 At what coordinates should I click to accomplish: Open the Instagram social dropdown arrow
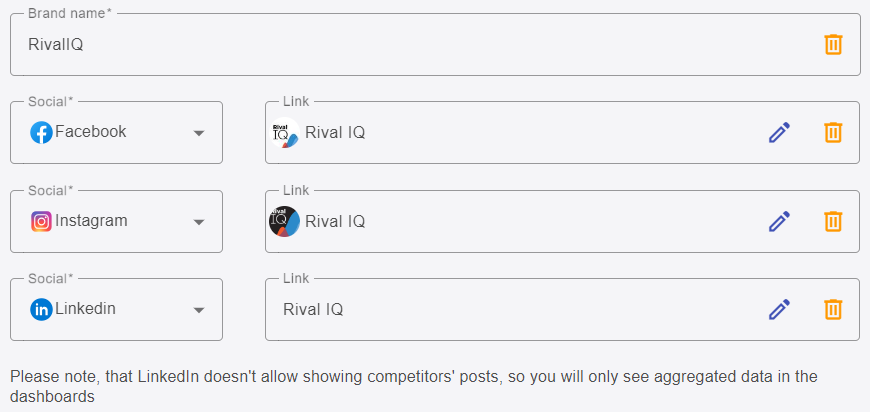[x=199, y=222]
